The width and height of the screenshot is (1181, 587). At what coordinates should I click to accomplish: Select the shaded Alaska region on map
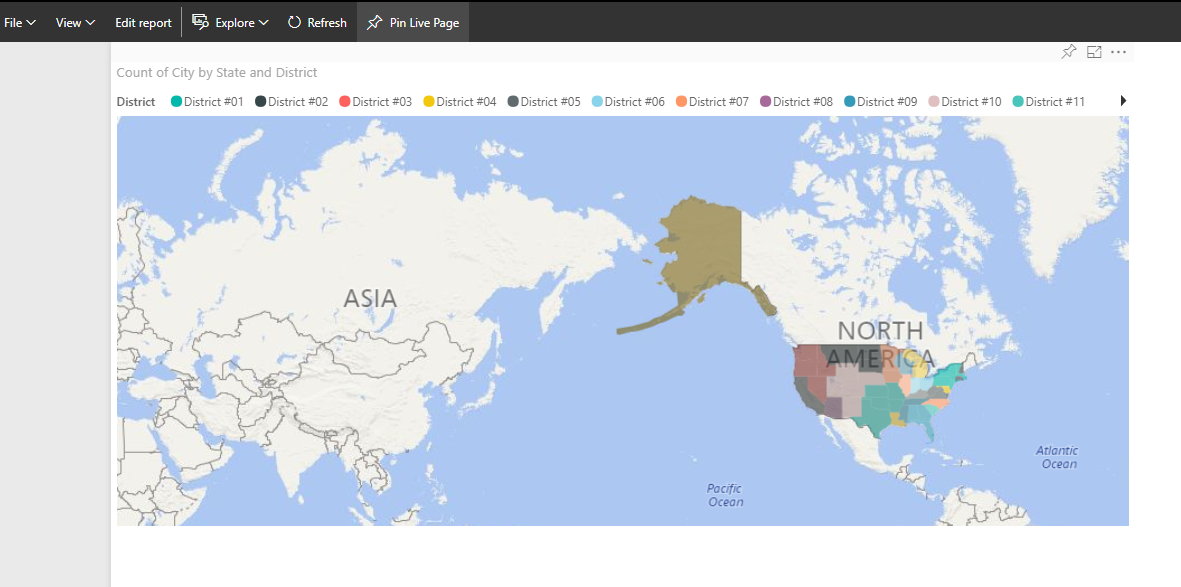704,249
